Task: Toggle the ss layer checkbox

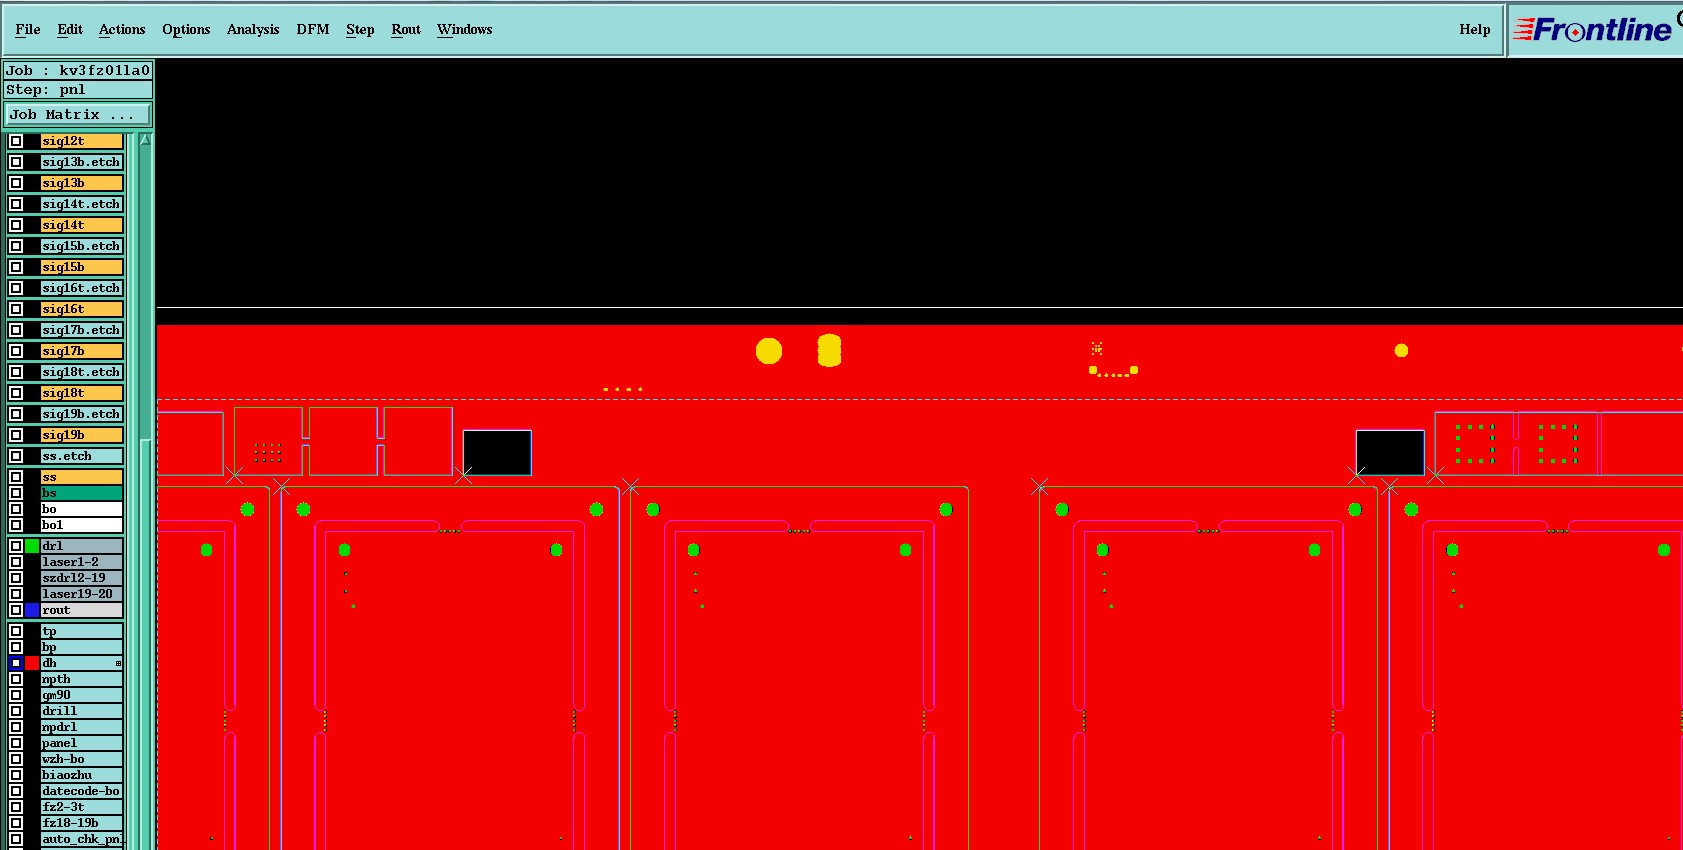Action: point(16,477)
